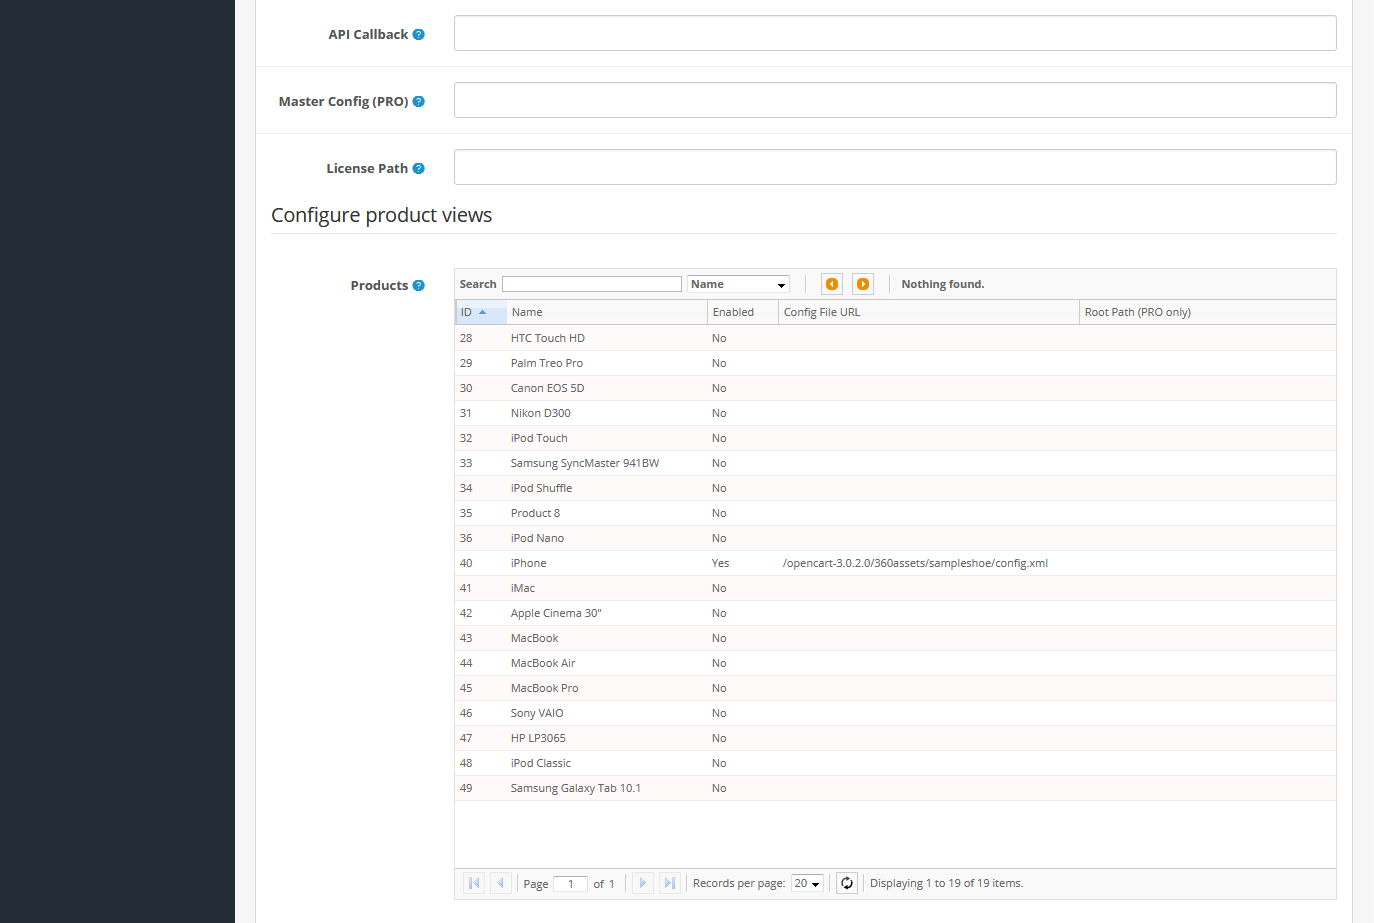Screen dimensions: 1374x923
Task: Select the Nikon D300 row
Action: [895, 413]
